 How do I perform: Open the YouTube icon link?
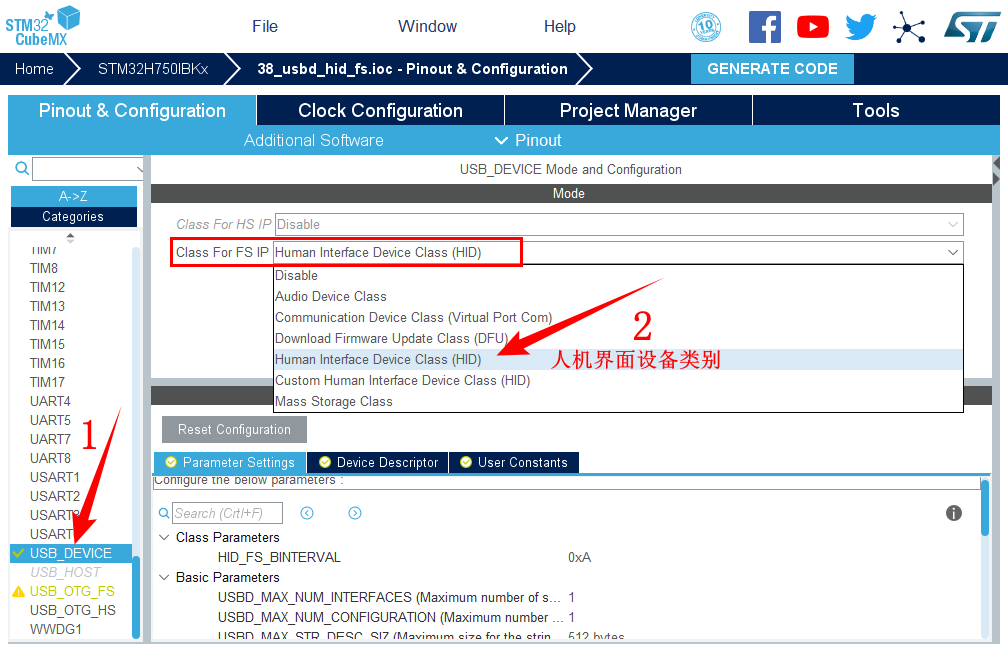812,27
